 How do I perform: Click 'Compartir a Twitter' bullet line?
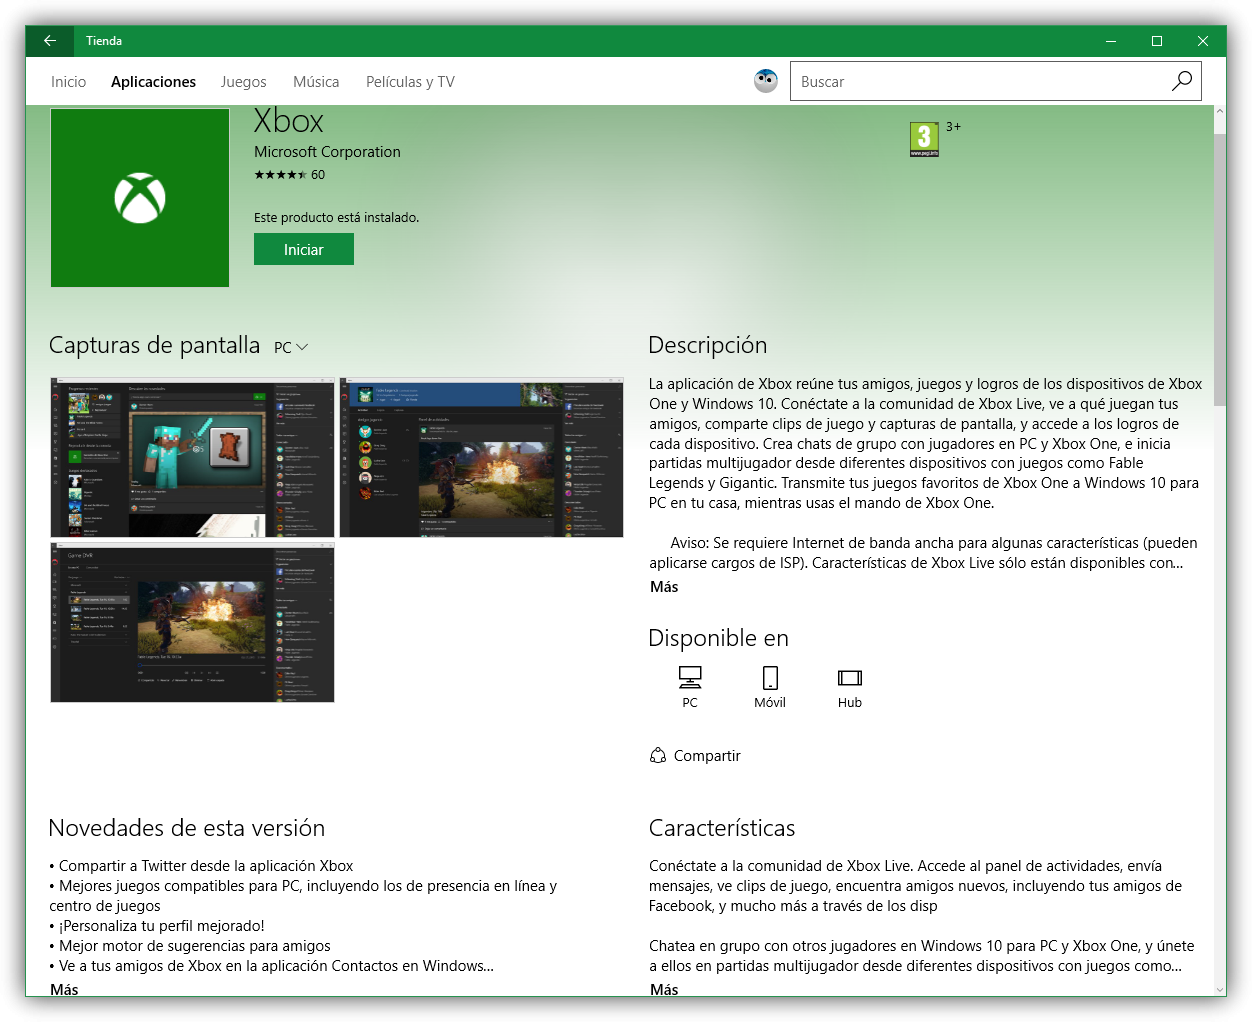coord(201,866)
